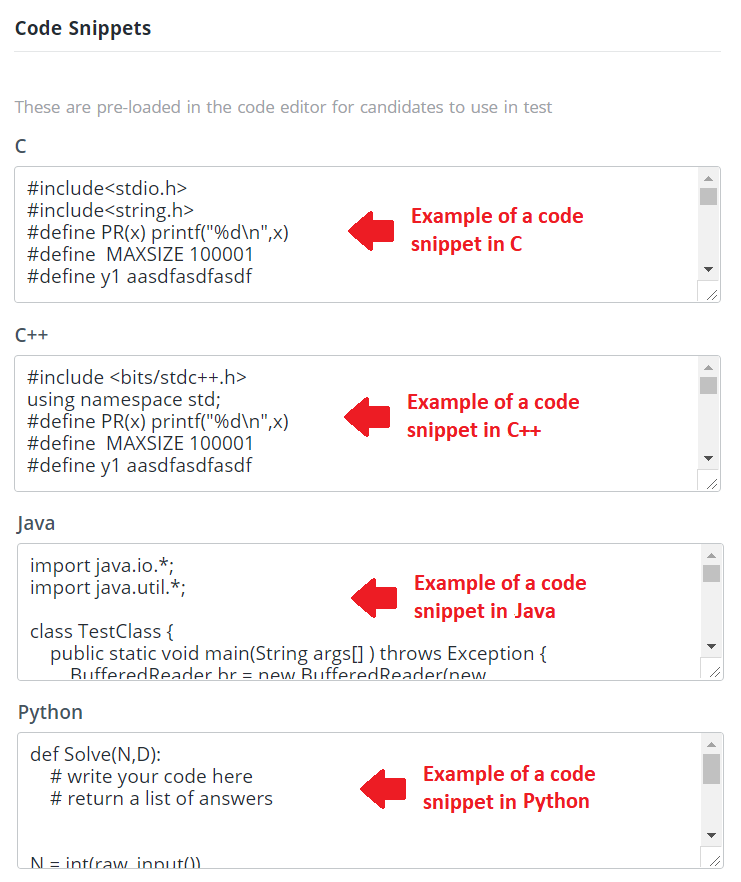This screenshot has width=741, height=882.
Task: Click the Code Snippets heading
Action: point(83,28)
